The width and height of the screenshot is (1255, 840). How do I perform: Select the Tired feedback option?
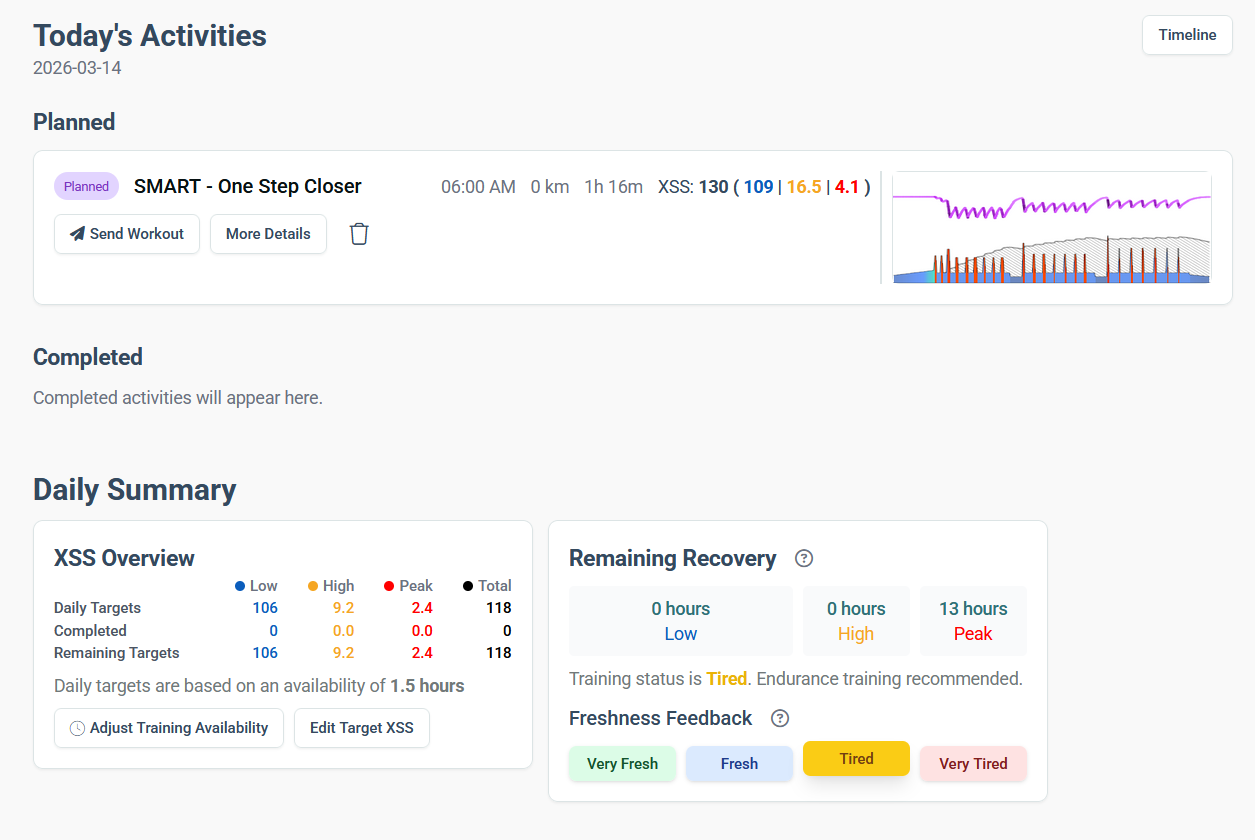click(x=856, y=759)
